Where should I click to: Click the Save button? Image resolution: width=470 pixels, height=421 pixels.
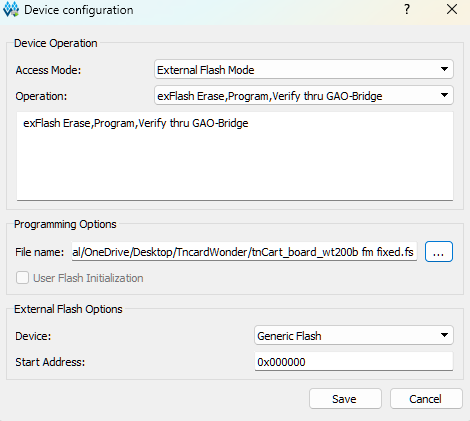345,399
